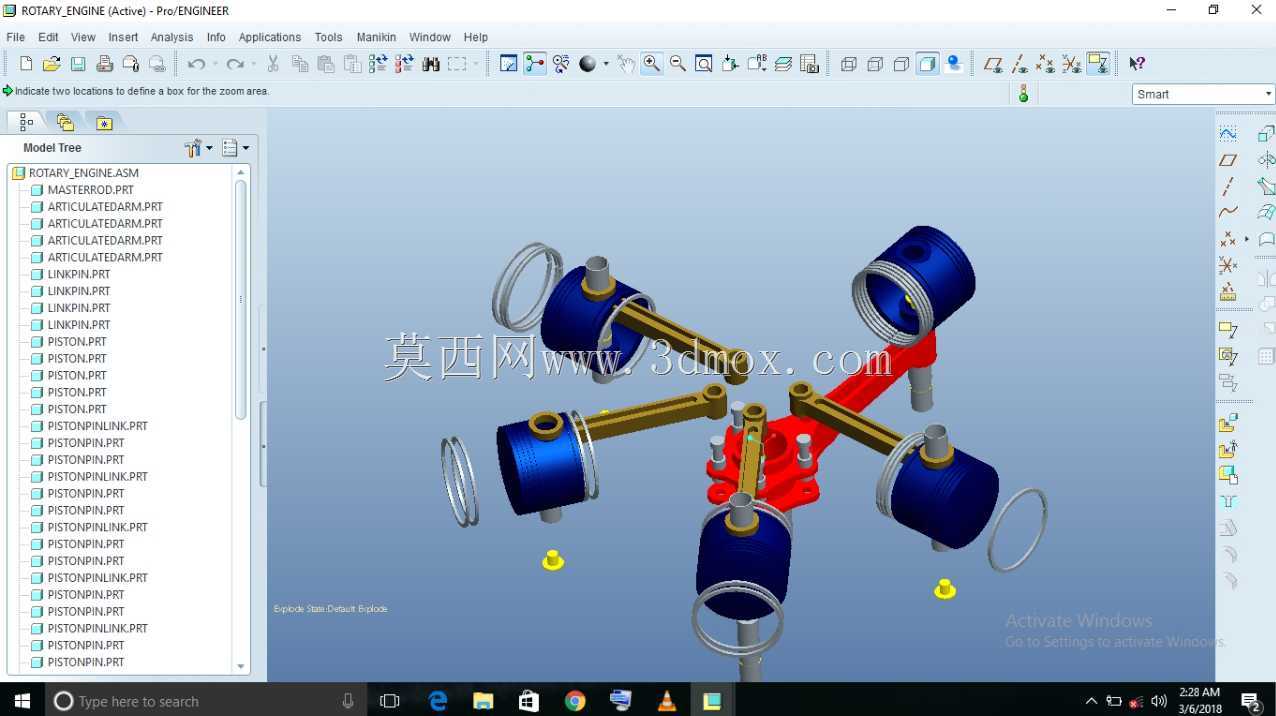Select the Datum Plane tool in right toolbar
Viewport: 1276px width, 716px height.
(1228, 160)
